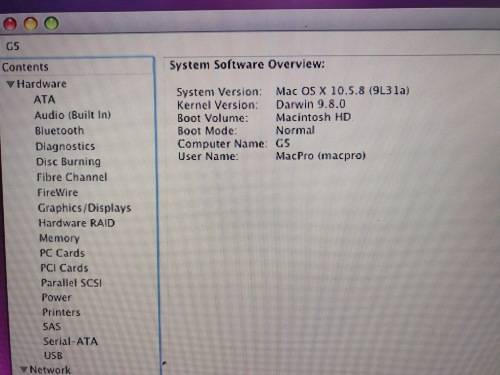Click the red close window button

(x=10, y=24)
